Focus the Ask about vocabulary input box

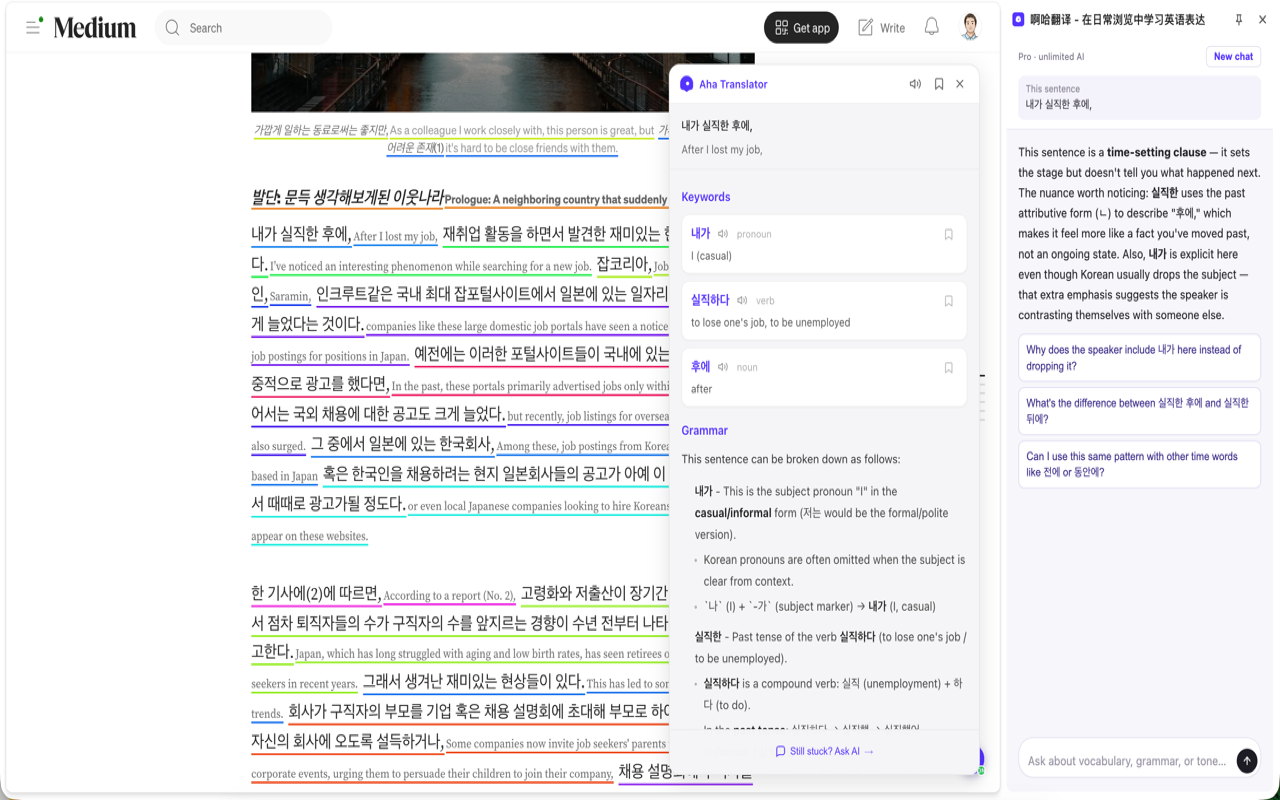click(1127, 761)
